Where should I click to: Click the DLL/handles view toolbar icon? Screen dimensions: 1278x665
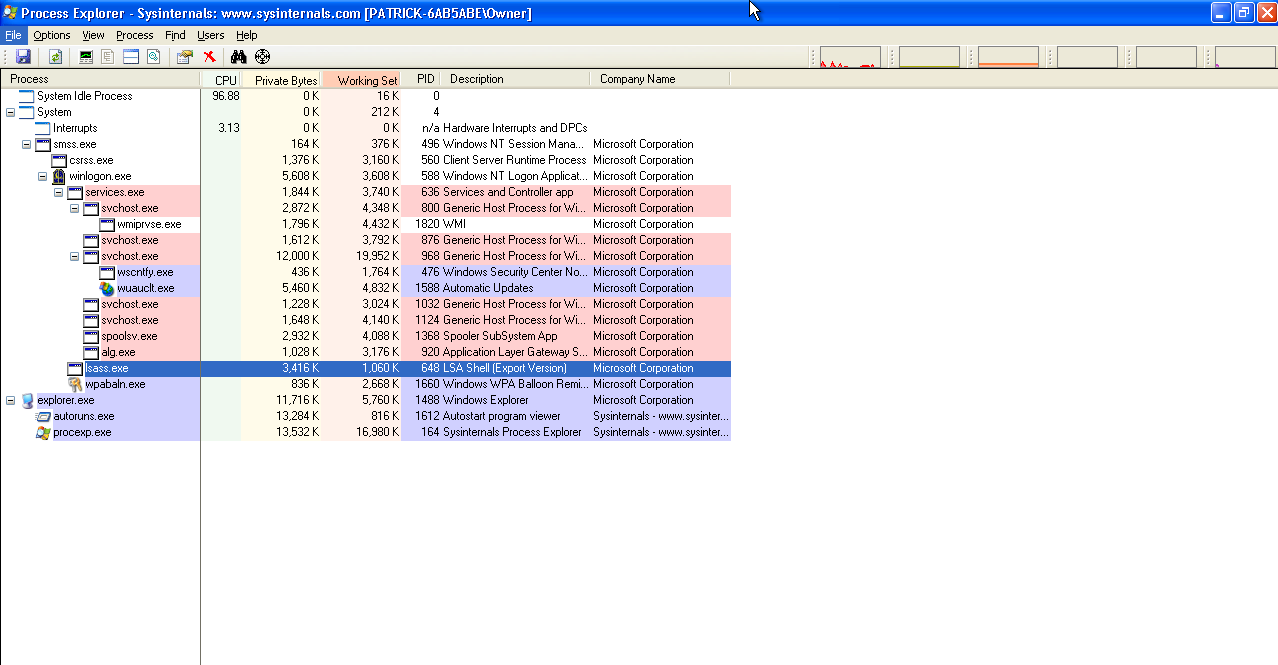coord(153,57)
